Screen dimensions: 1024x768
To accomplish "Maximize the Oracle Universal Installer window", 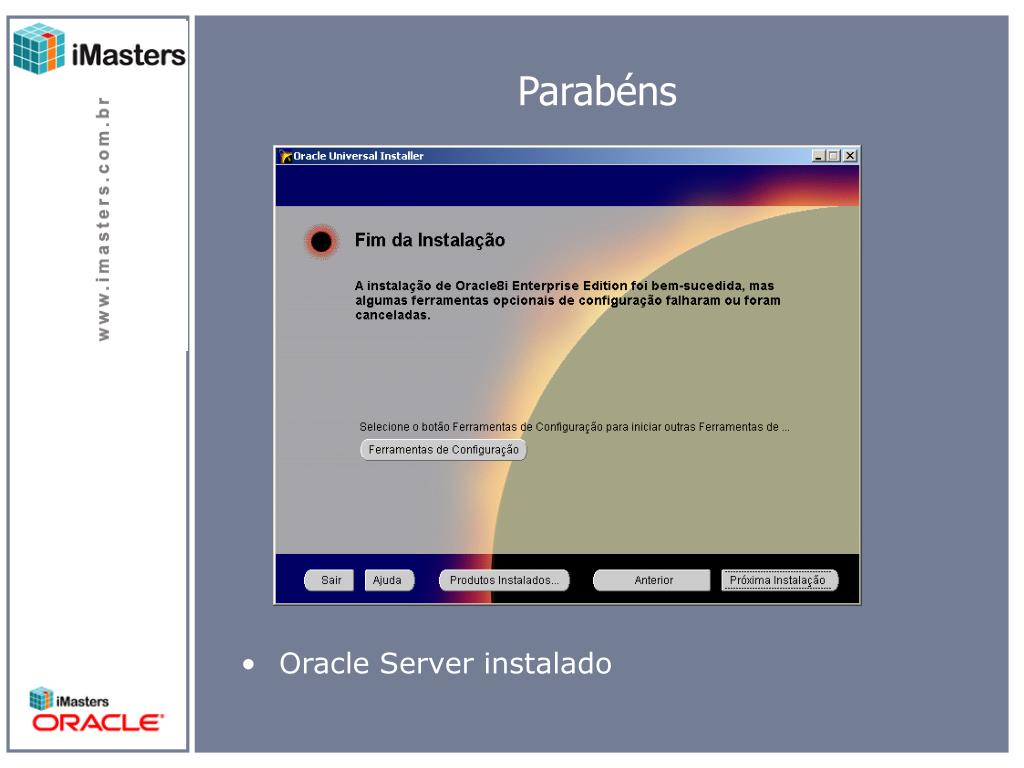I will 833,155.
